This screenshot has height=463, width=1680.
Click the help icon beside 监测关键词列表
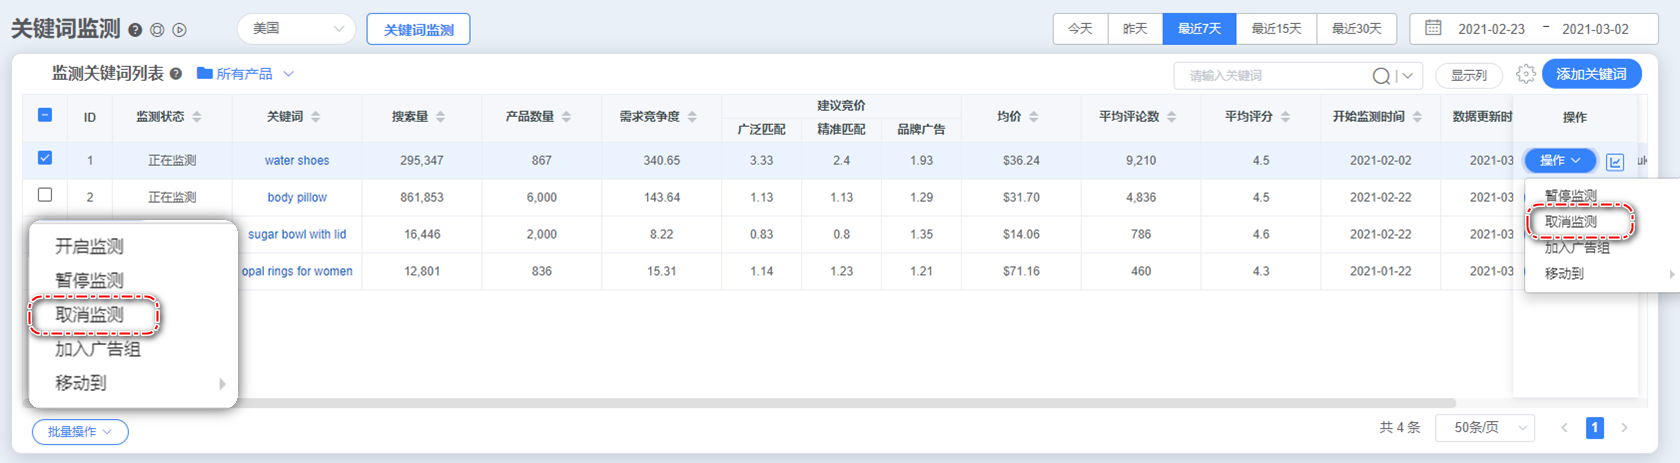(x=176, y=74)
